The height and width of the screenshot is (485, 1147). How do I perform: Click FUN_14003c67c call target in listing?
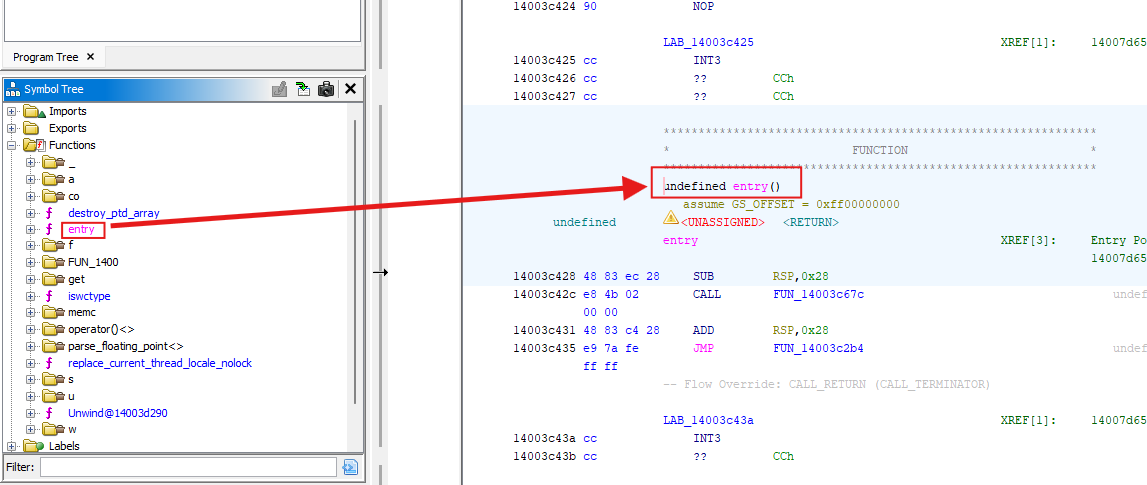click(x=818, y=295)
